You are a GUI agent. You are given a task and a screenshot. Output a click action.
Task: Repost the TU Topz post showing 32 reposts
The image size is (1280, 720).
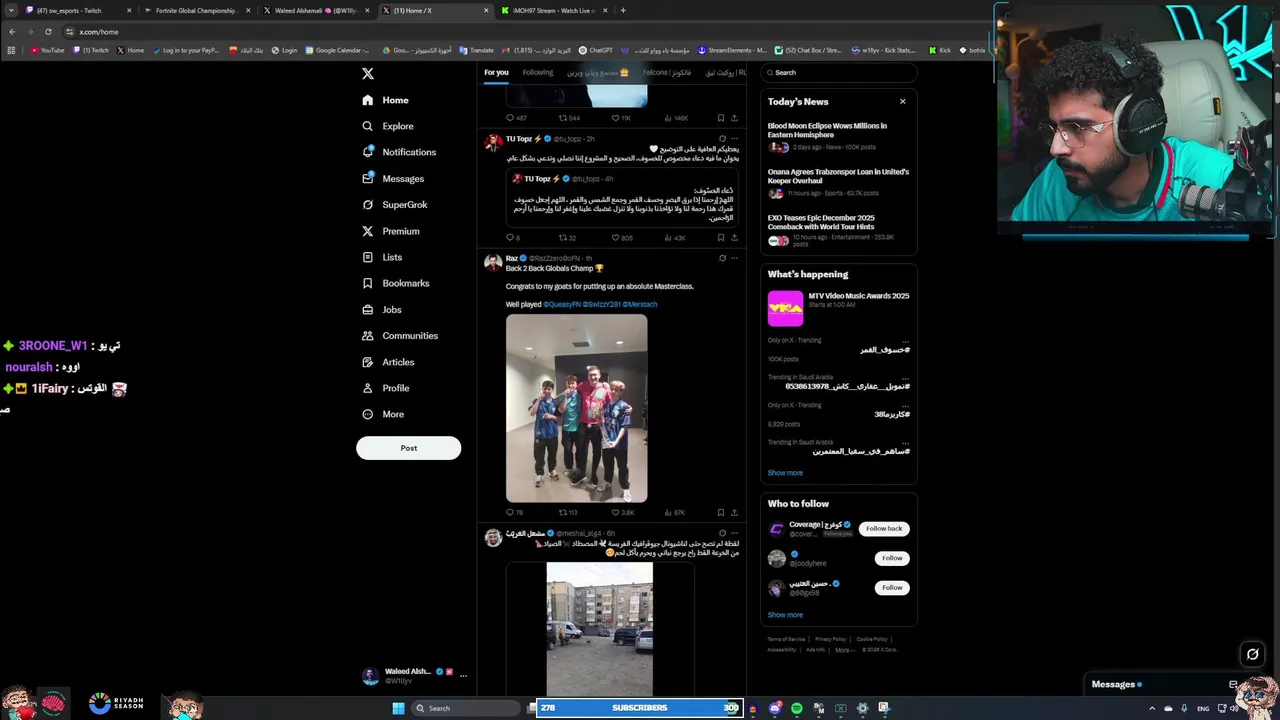tap(563, 238)
